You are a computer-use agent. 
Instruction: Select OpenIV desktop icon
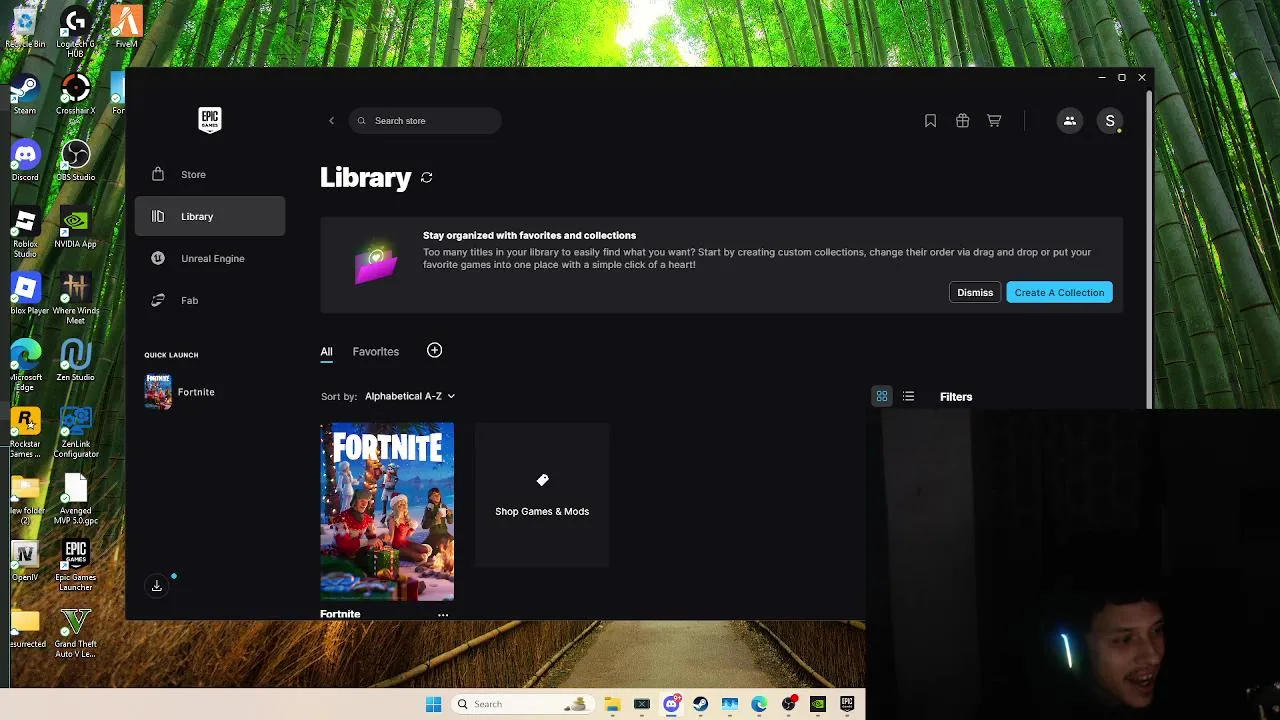pos(25,562)
